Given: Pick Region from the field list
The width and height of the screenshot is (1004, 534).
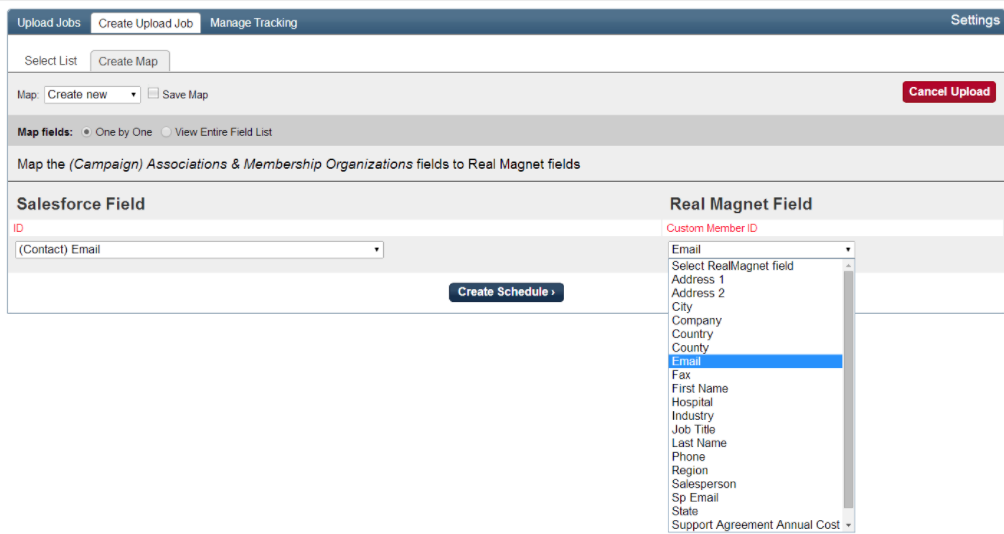Looking at the screenshot, I should (x=756, y=471).
